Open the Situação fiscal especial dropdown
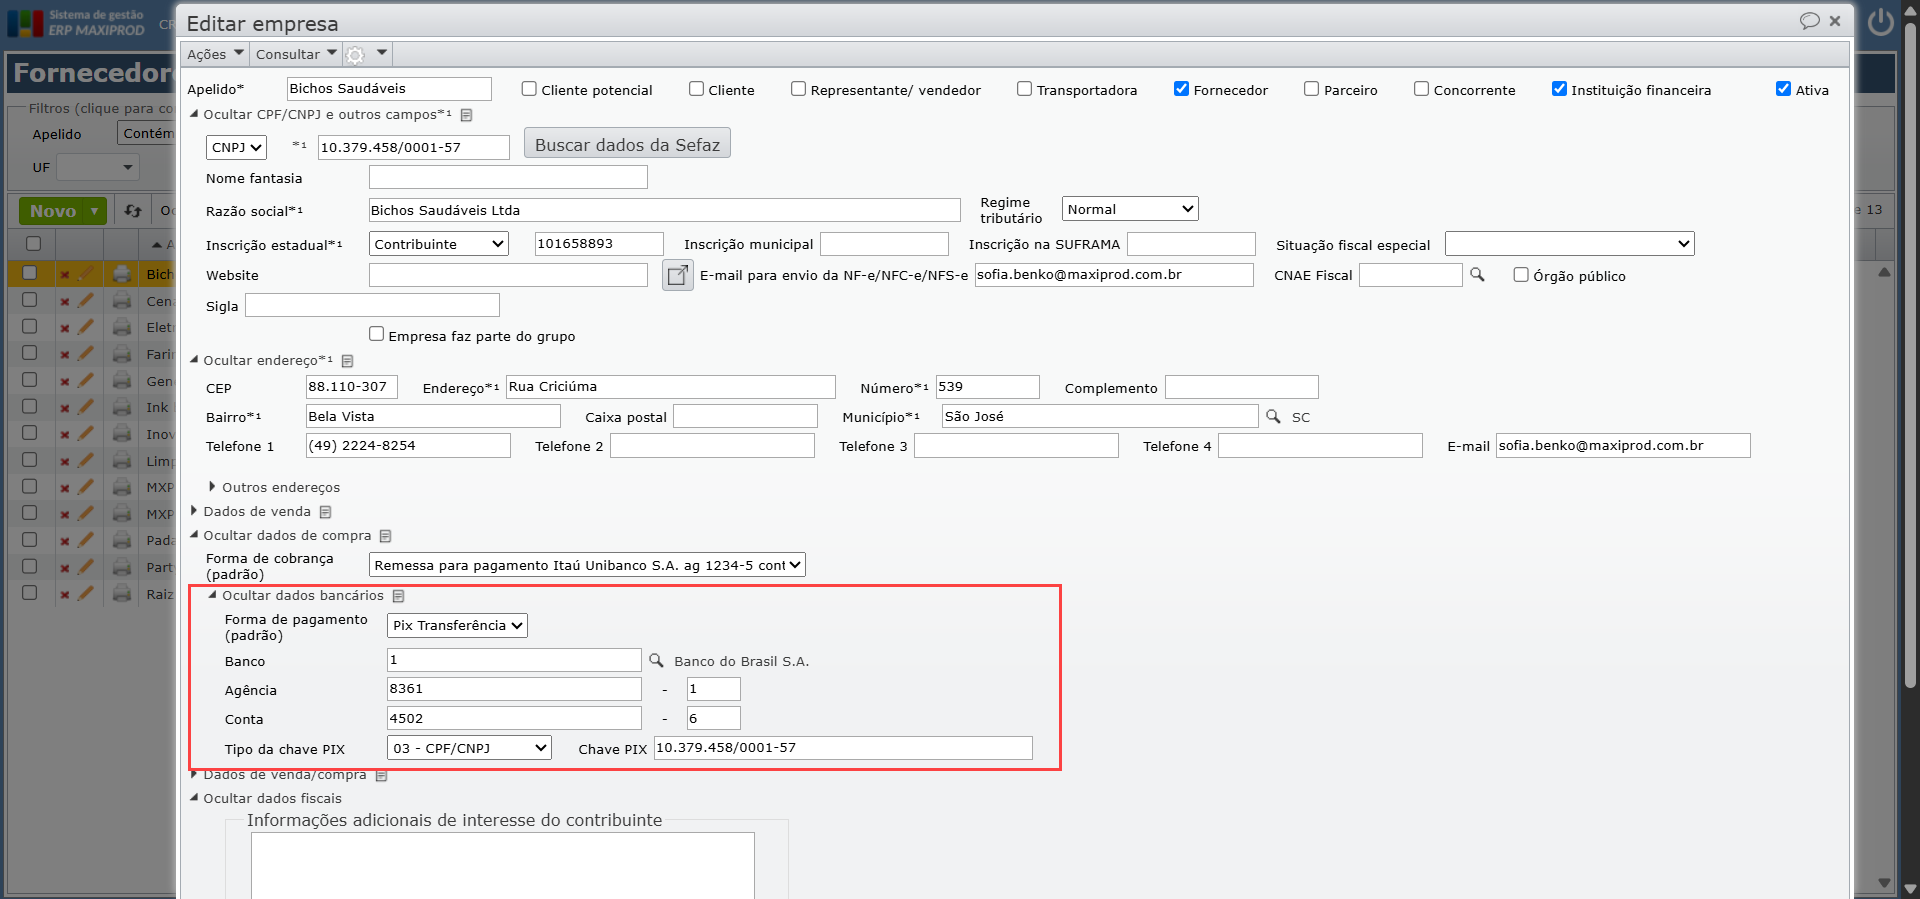This screenshot has height=899, width=1920. pyautogui.click(x=1570, y=244)
